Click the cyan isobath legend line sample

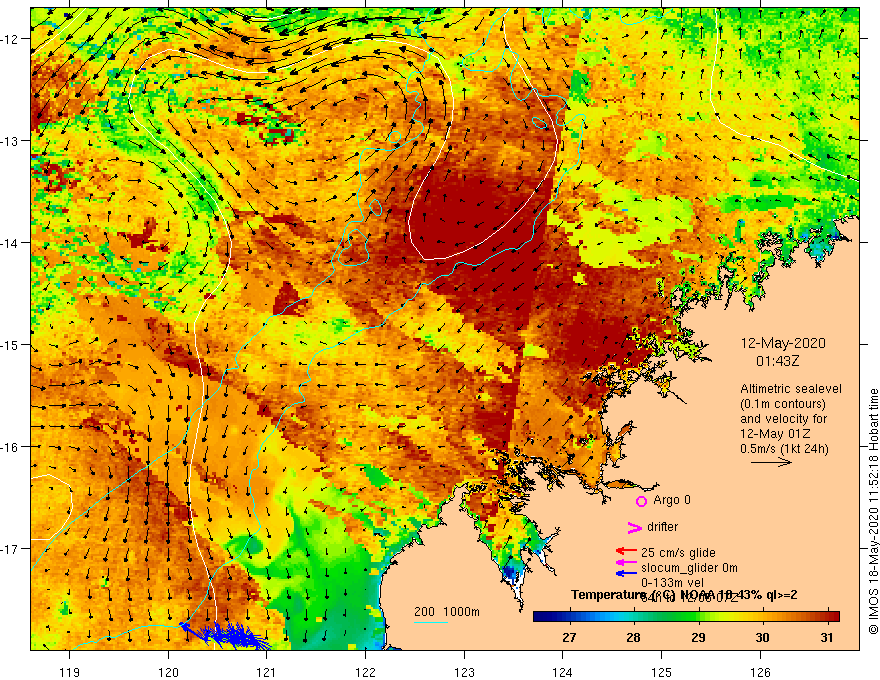tap(431, 622)
